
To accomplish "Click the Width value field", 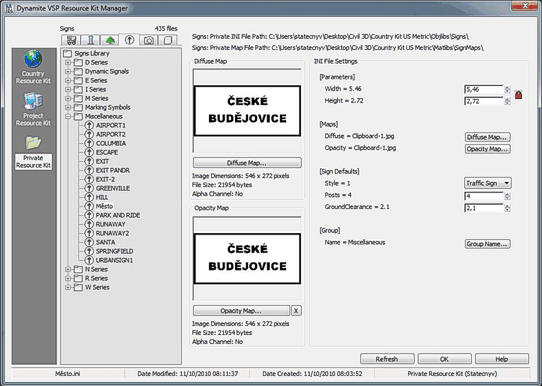I will click(484, 90).
